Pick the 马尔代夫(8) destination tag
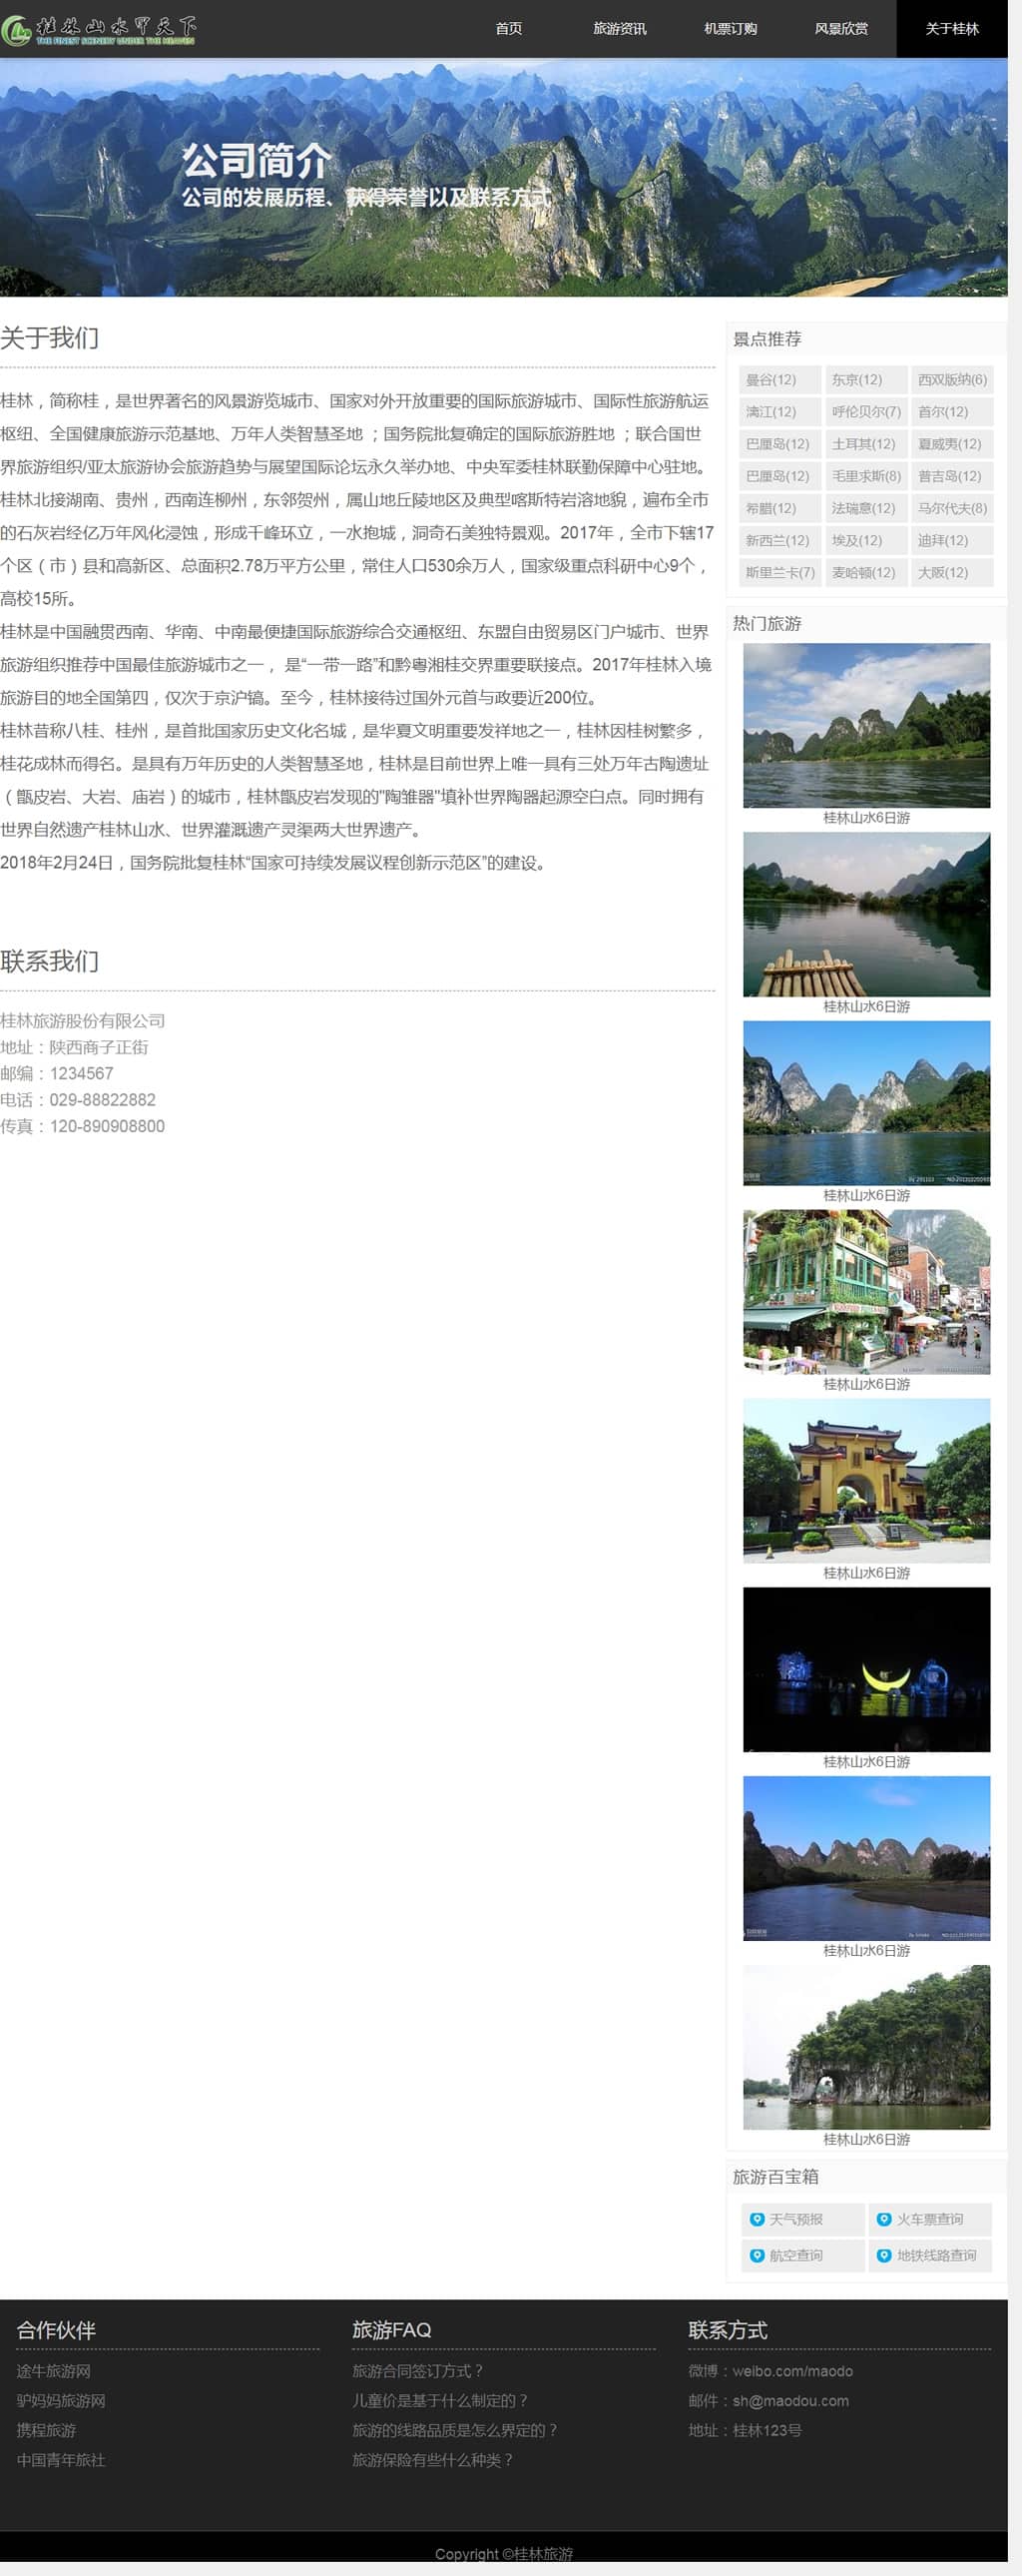The image size is (1022, 2576). point(952,508)
